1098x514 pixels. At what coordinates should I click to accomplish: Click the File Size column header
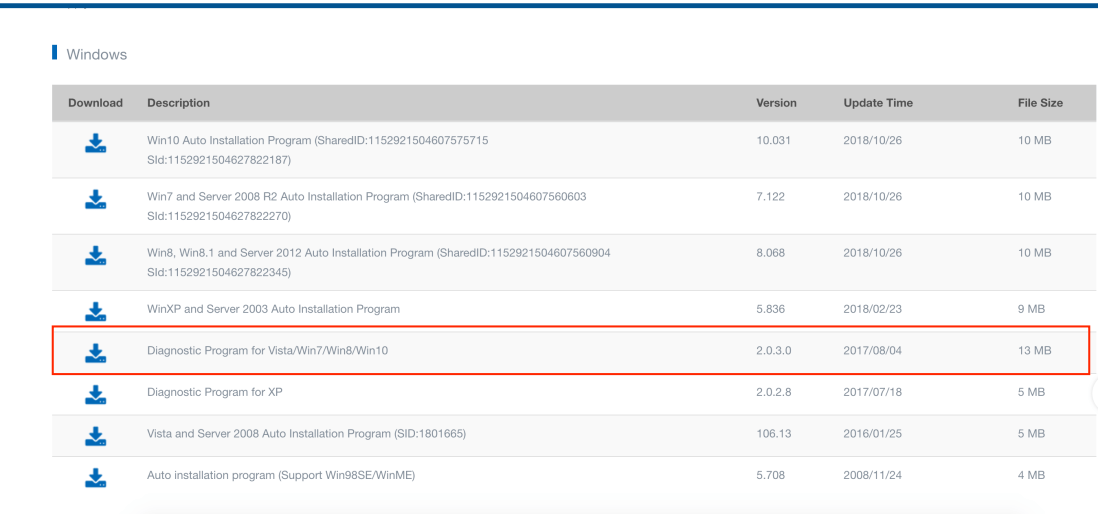(1039, 103)
